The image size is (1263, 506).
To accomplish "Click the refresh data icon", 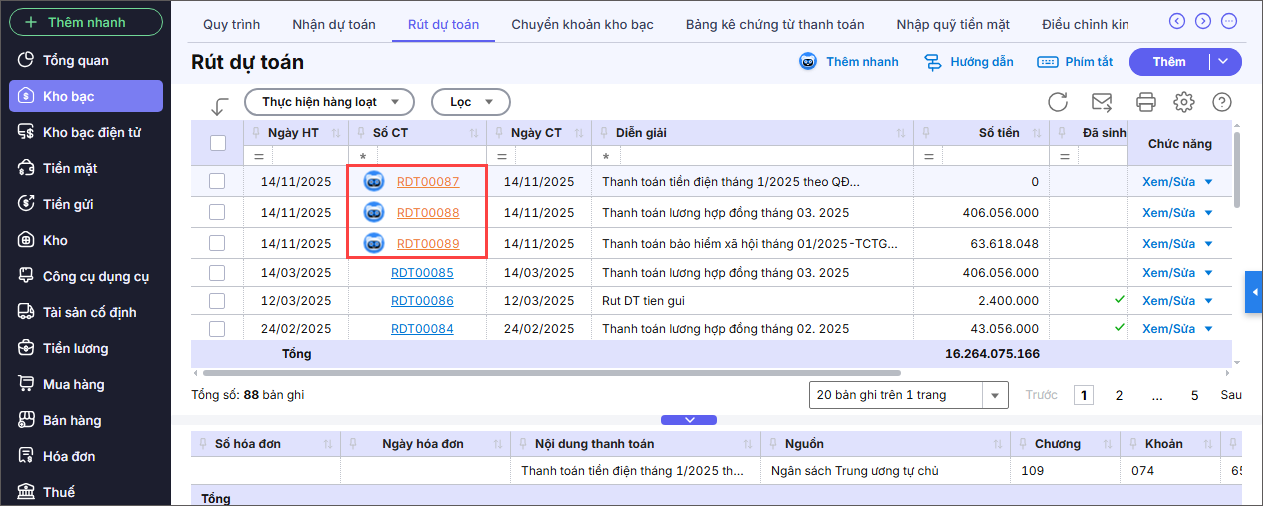I will pyautogui.click(x=1058, y=102).
